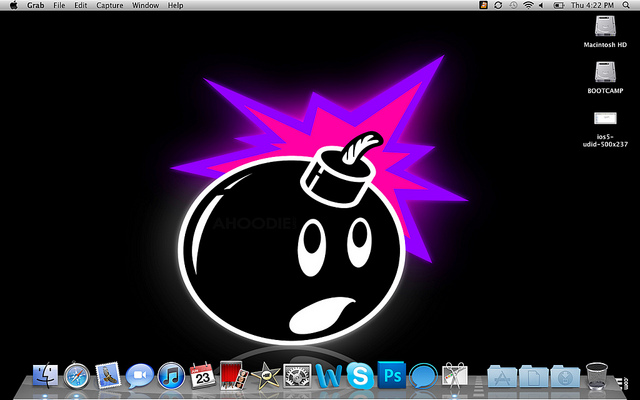Open the File menu
Screen dimensions: 640x400
[x=59, y=5]
